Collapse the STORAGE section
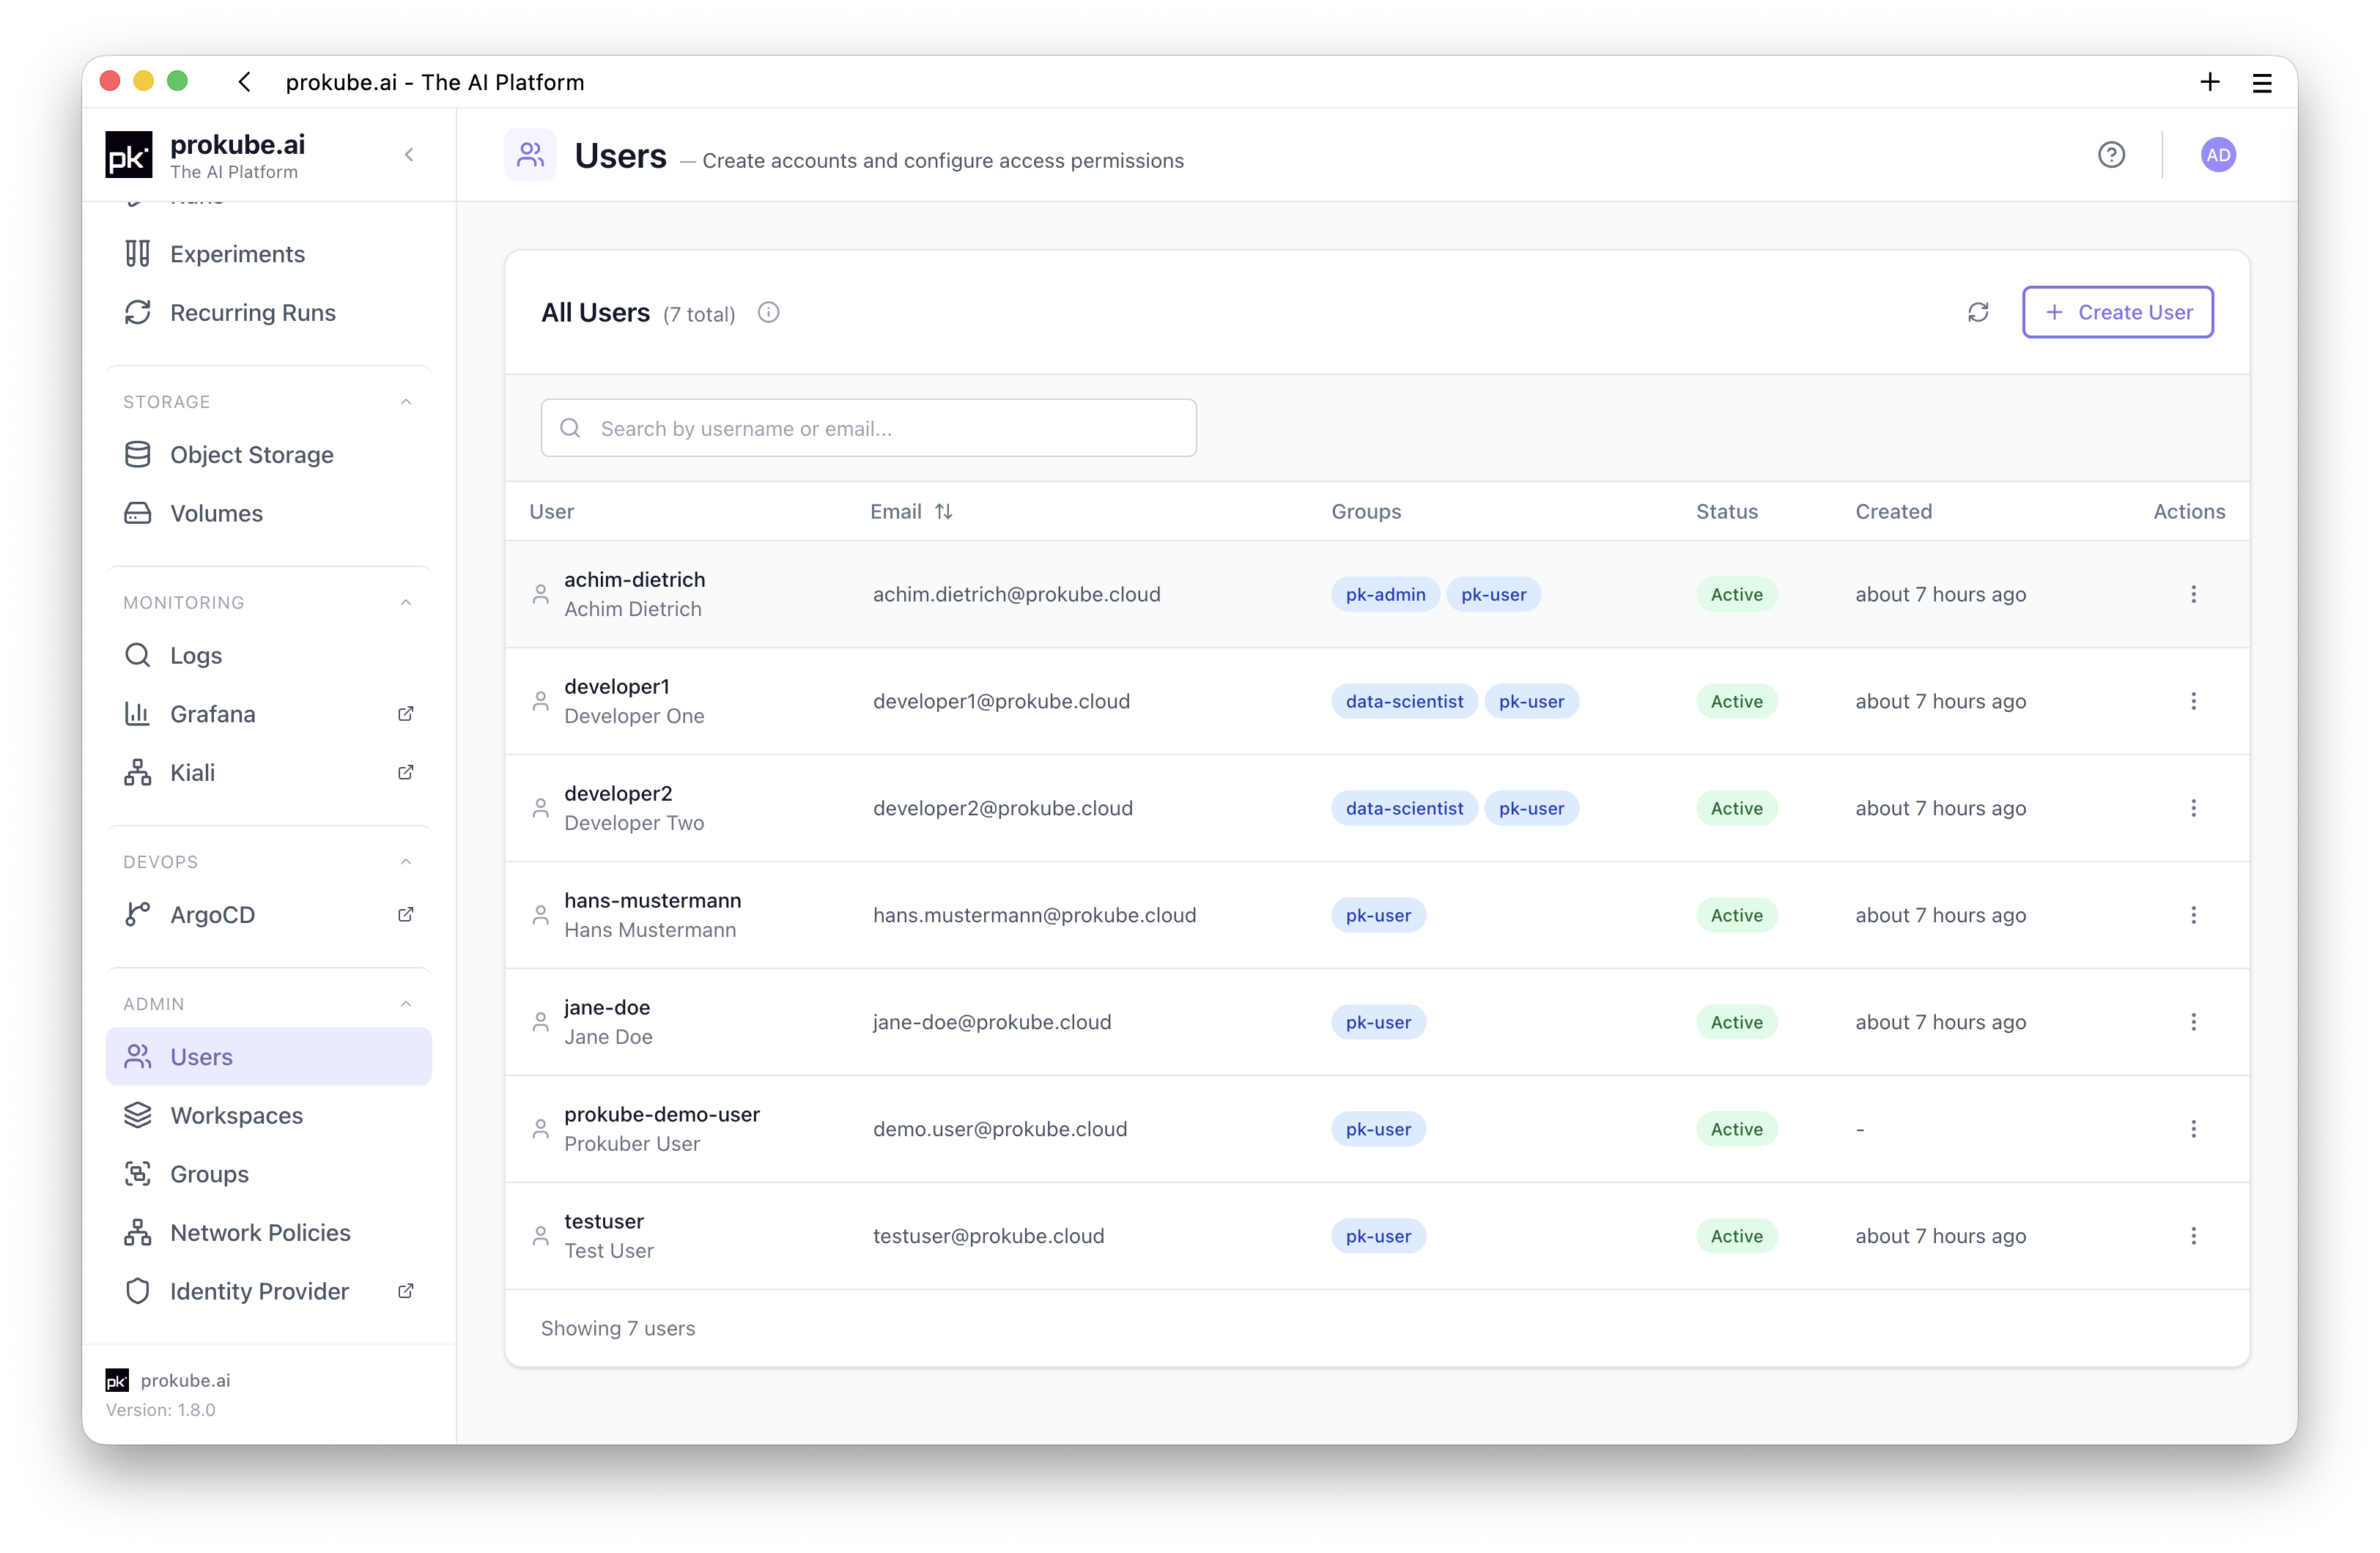The height and width of the screenshot is (1553, 2380). click(405, 402)
